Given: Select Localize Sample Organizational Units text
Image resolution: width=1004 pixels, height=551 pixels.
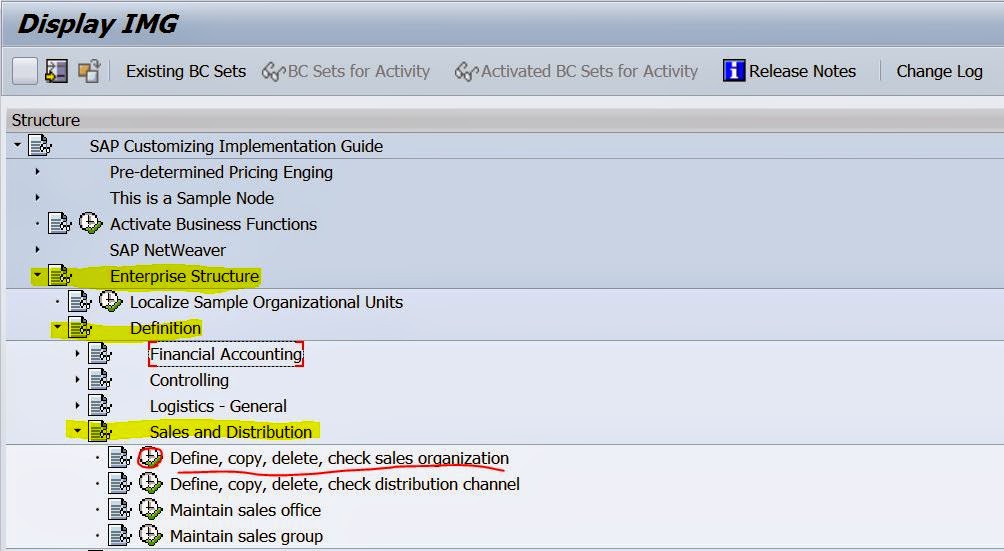Looking at the screenshot, I should 266,302.
